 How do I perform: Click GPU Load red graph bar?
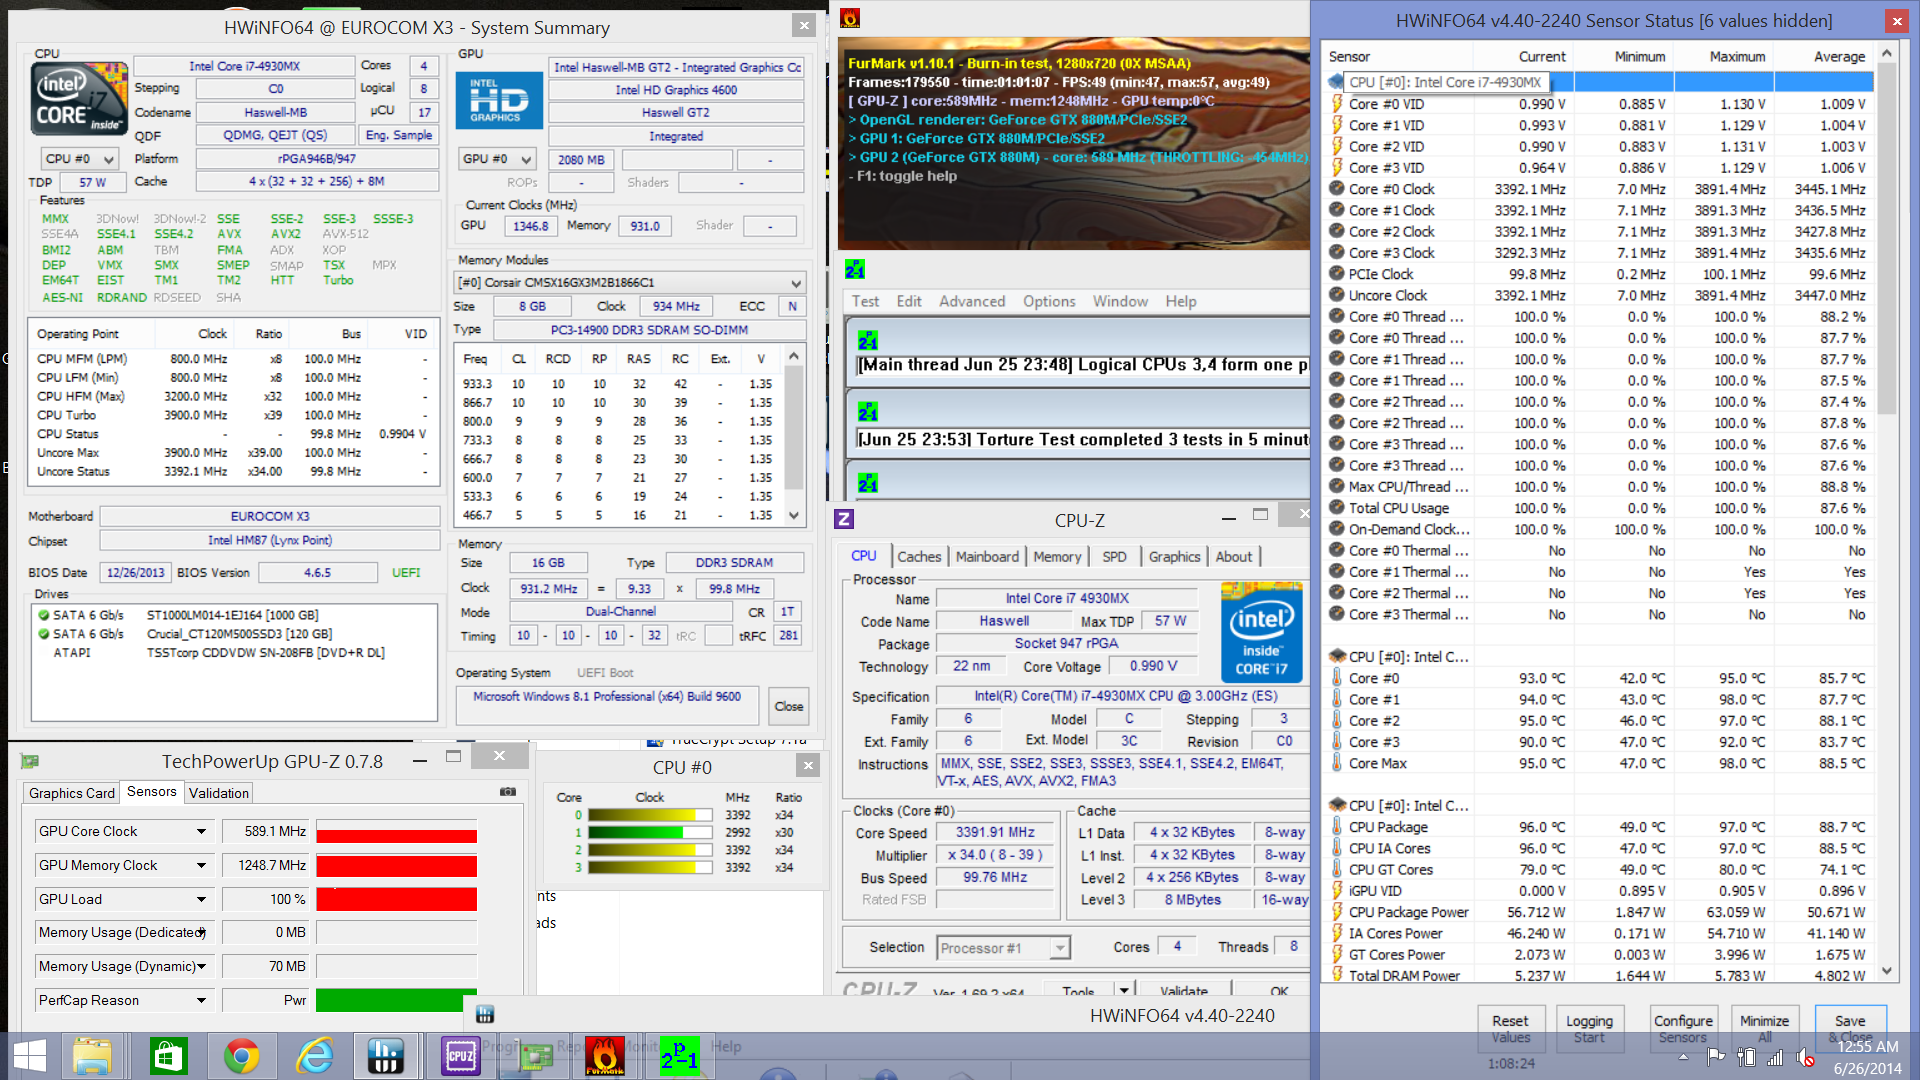pos(397,900)
